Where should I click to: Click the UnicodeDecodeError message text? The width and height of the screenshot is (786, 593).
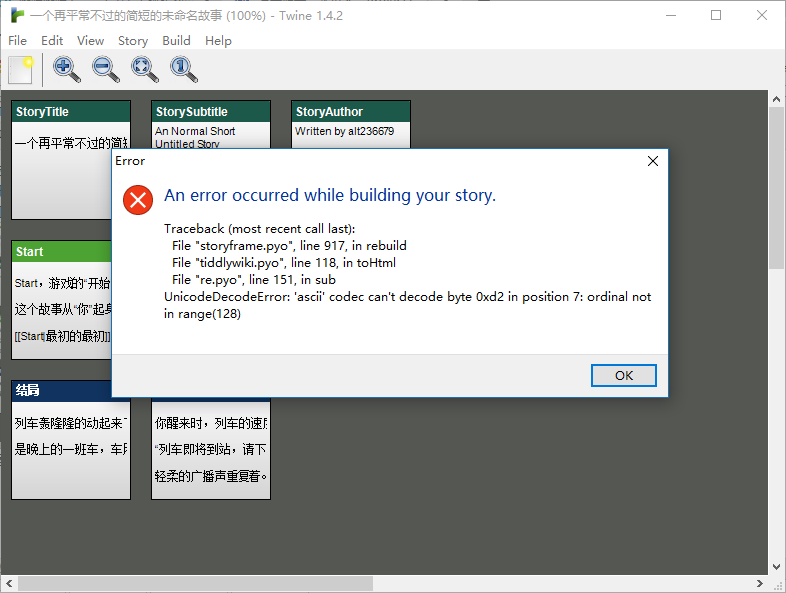[x=407, y=305]
